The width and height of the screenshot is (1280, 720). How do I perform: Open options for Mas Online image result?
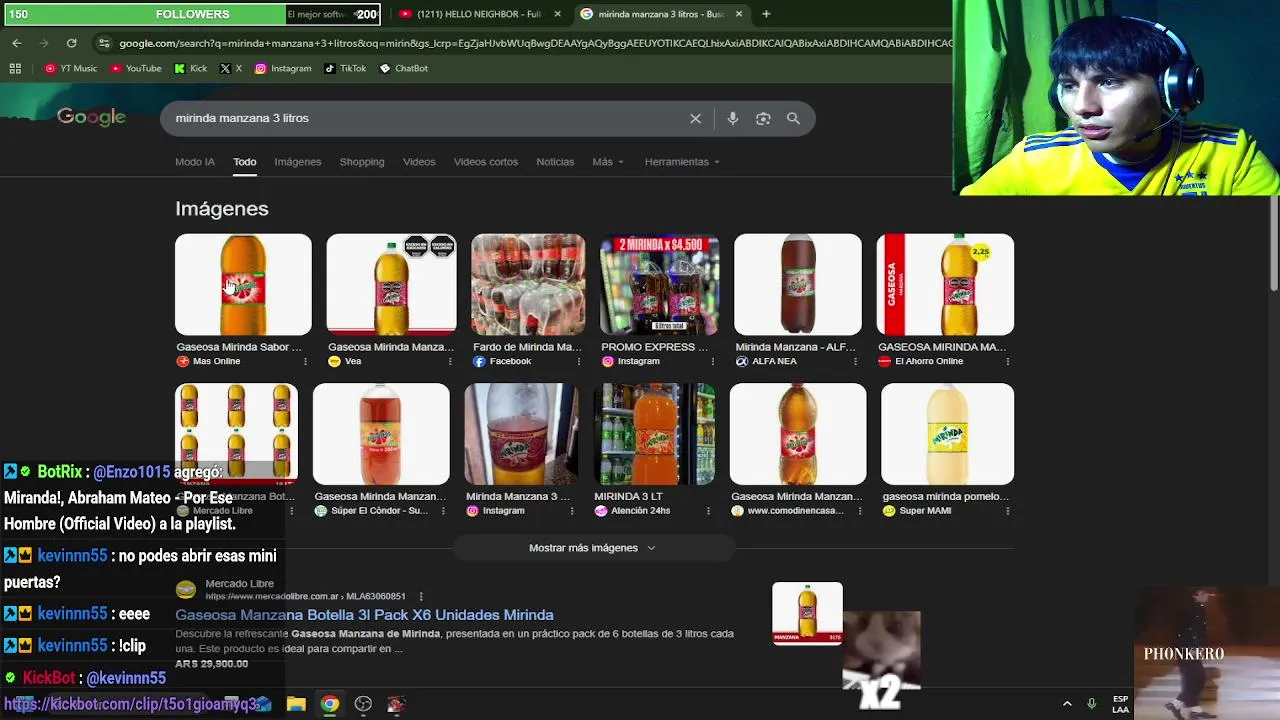(306, 361)
